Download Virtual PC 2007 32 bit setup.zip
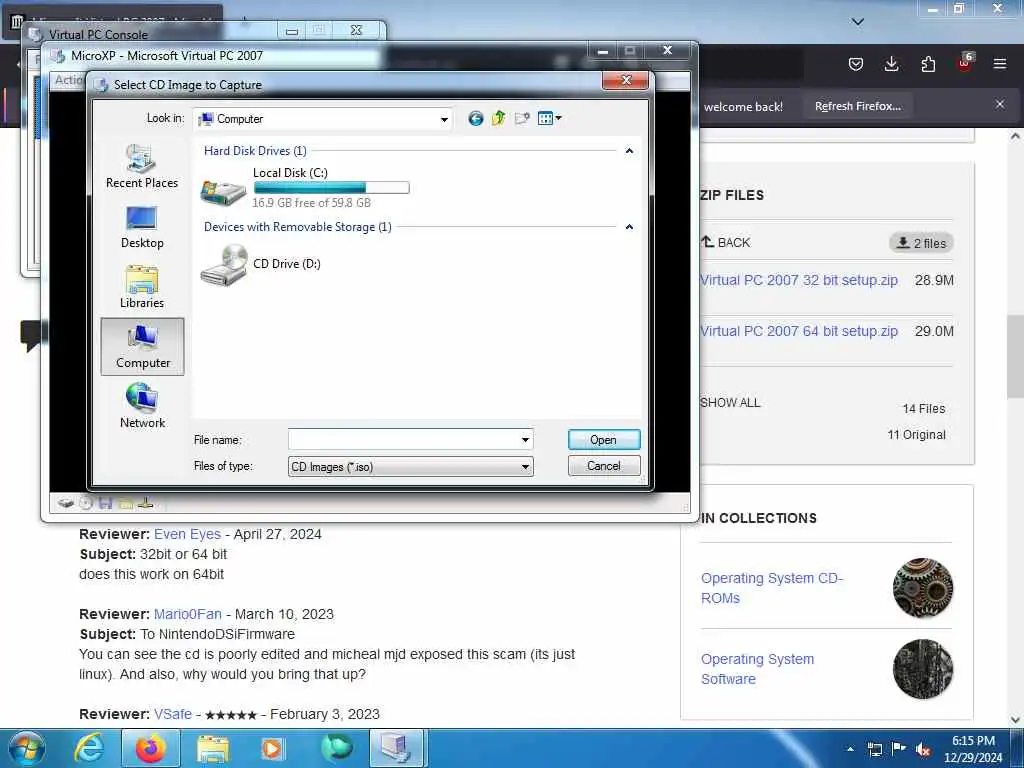This screenshot has width=1024, height=768. (799, 280)
